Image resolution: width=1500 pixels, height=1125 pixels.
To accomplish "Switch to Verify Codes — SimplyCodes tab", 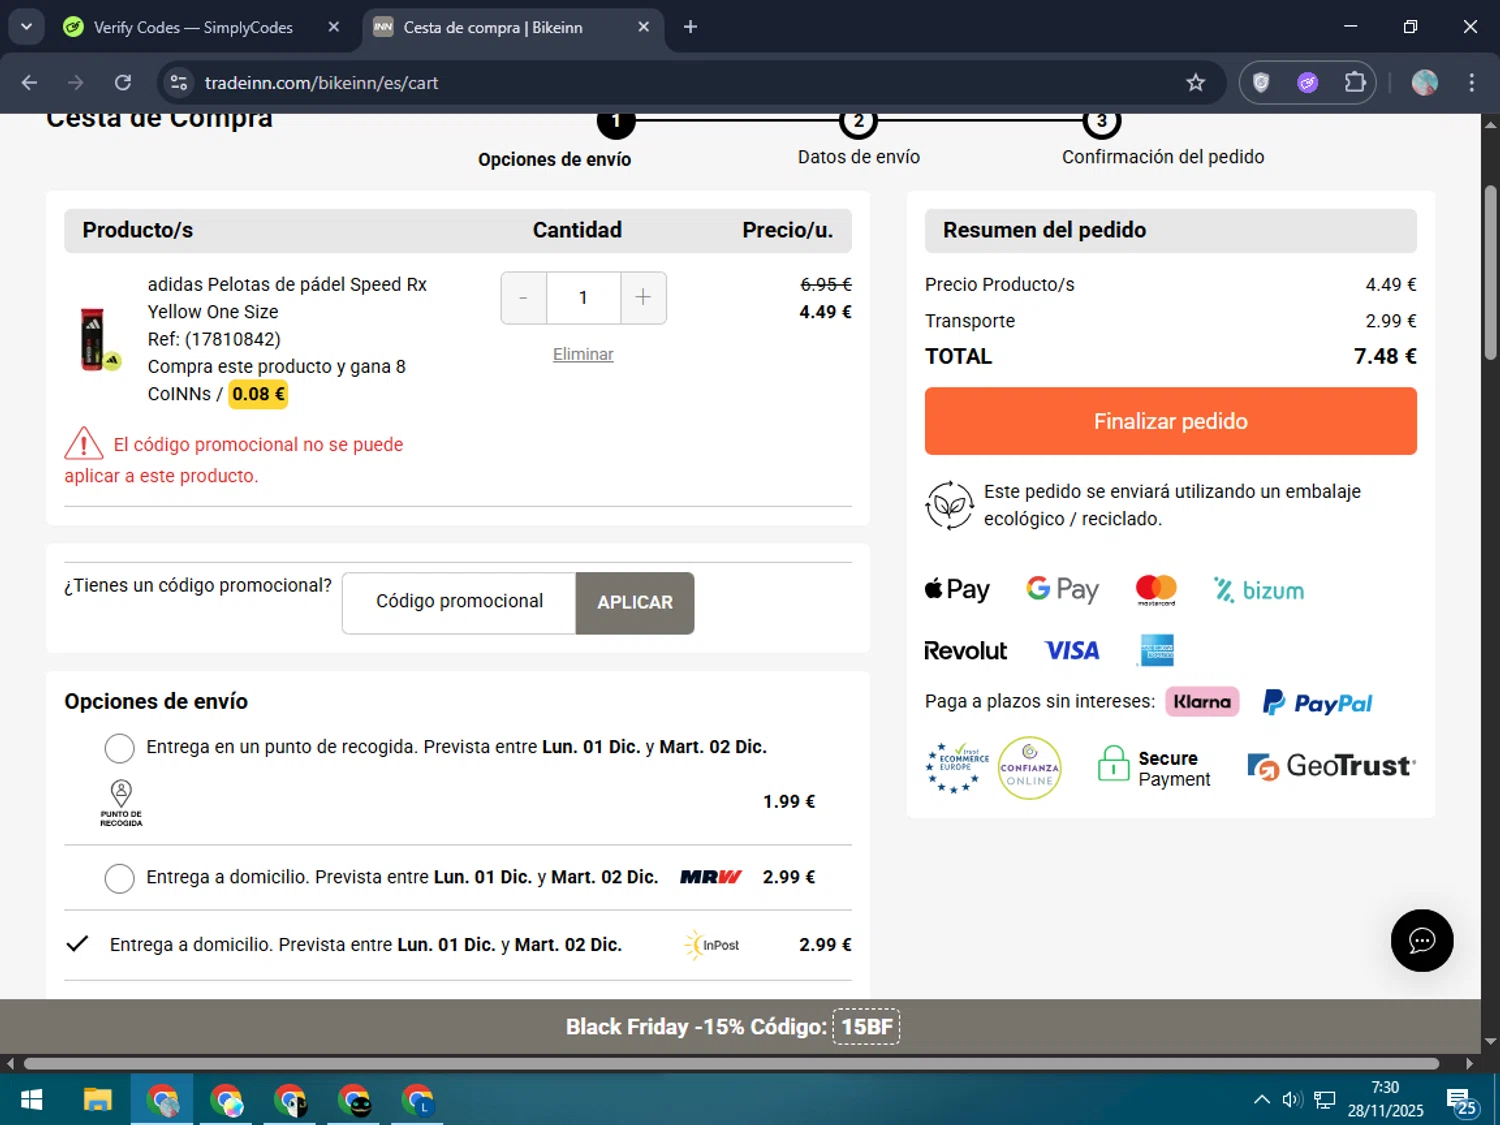I will click(193, 28).
